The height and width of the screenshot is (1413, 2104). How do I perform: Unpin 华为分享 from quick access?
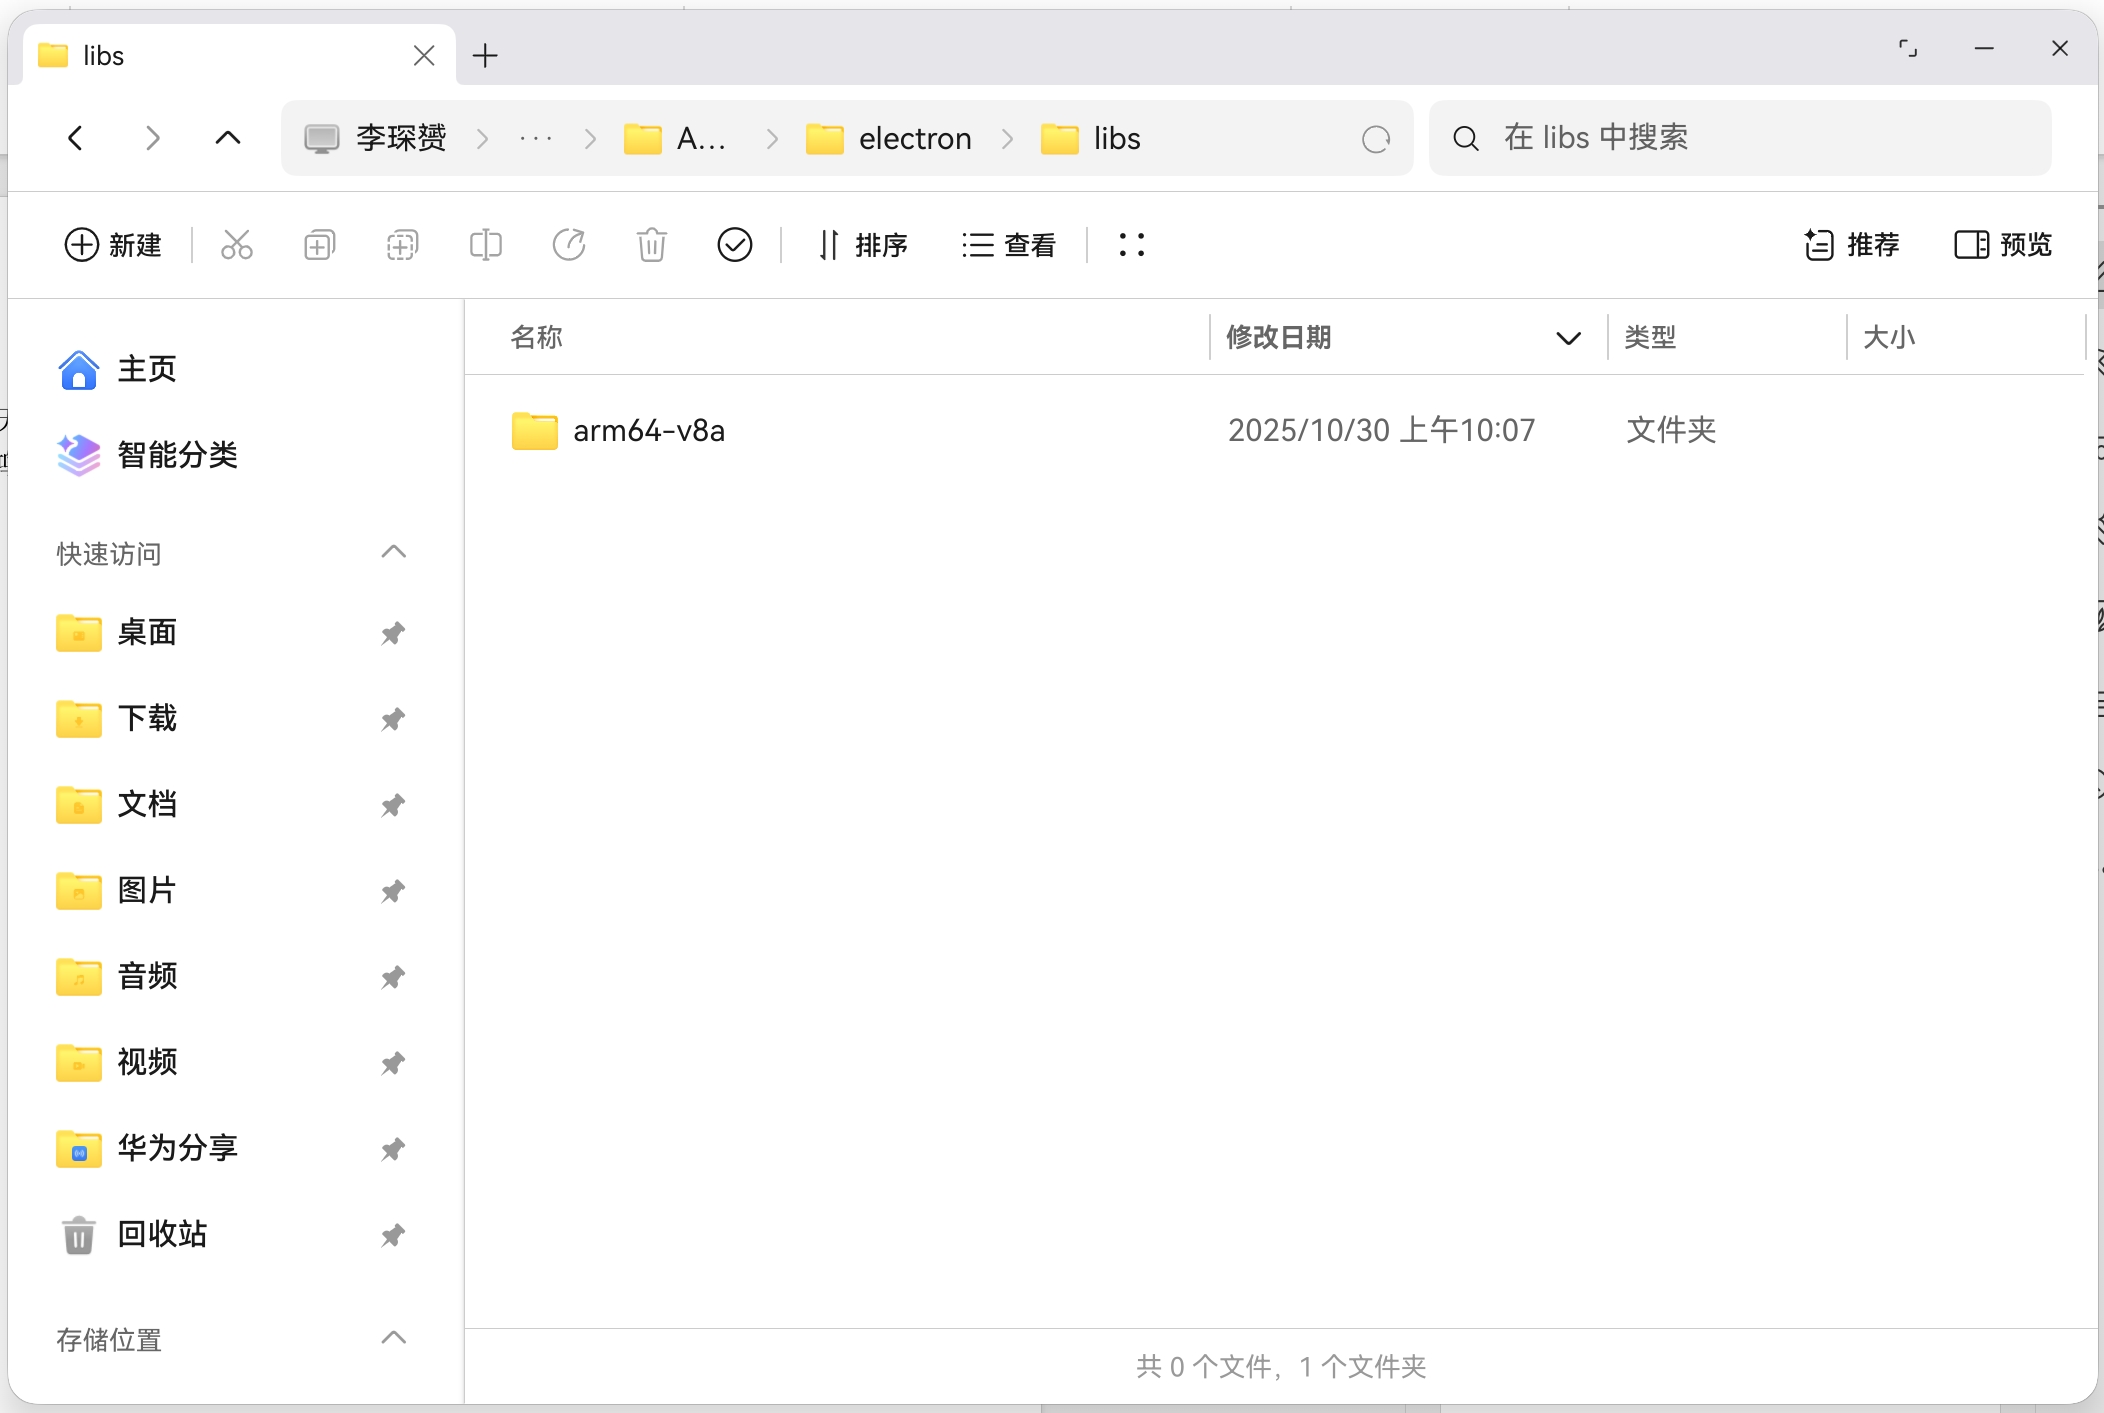point(393,1149)
